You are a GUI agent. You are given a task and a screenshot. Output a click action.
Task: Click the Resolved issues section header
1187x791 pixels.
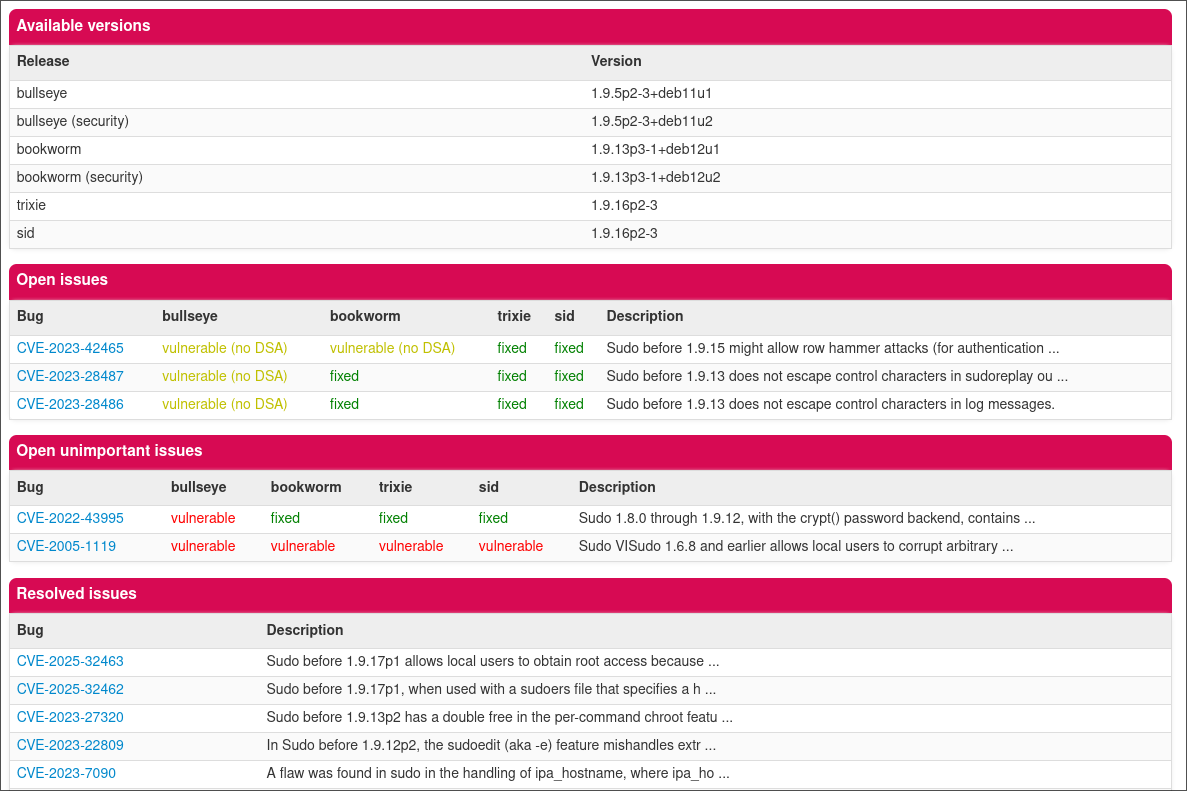[x=590, y=595]
